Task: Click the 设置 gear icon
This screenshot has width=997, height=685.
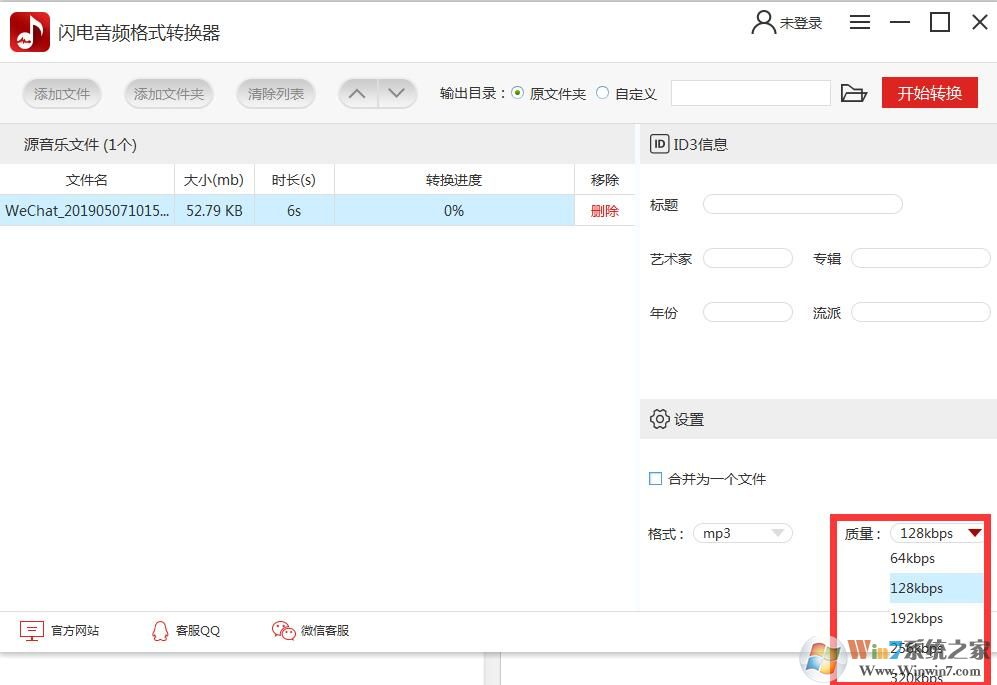Action: [659, 419]
